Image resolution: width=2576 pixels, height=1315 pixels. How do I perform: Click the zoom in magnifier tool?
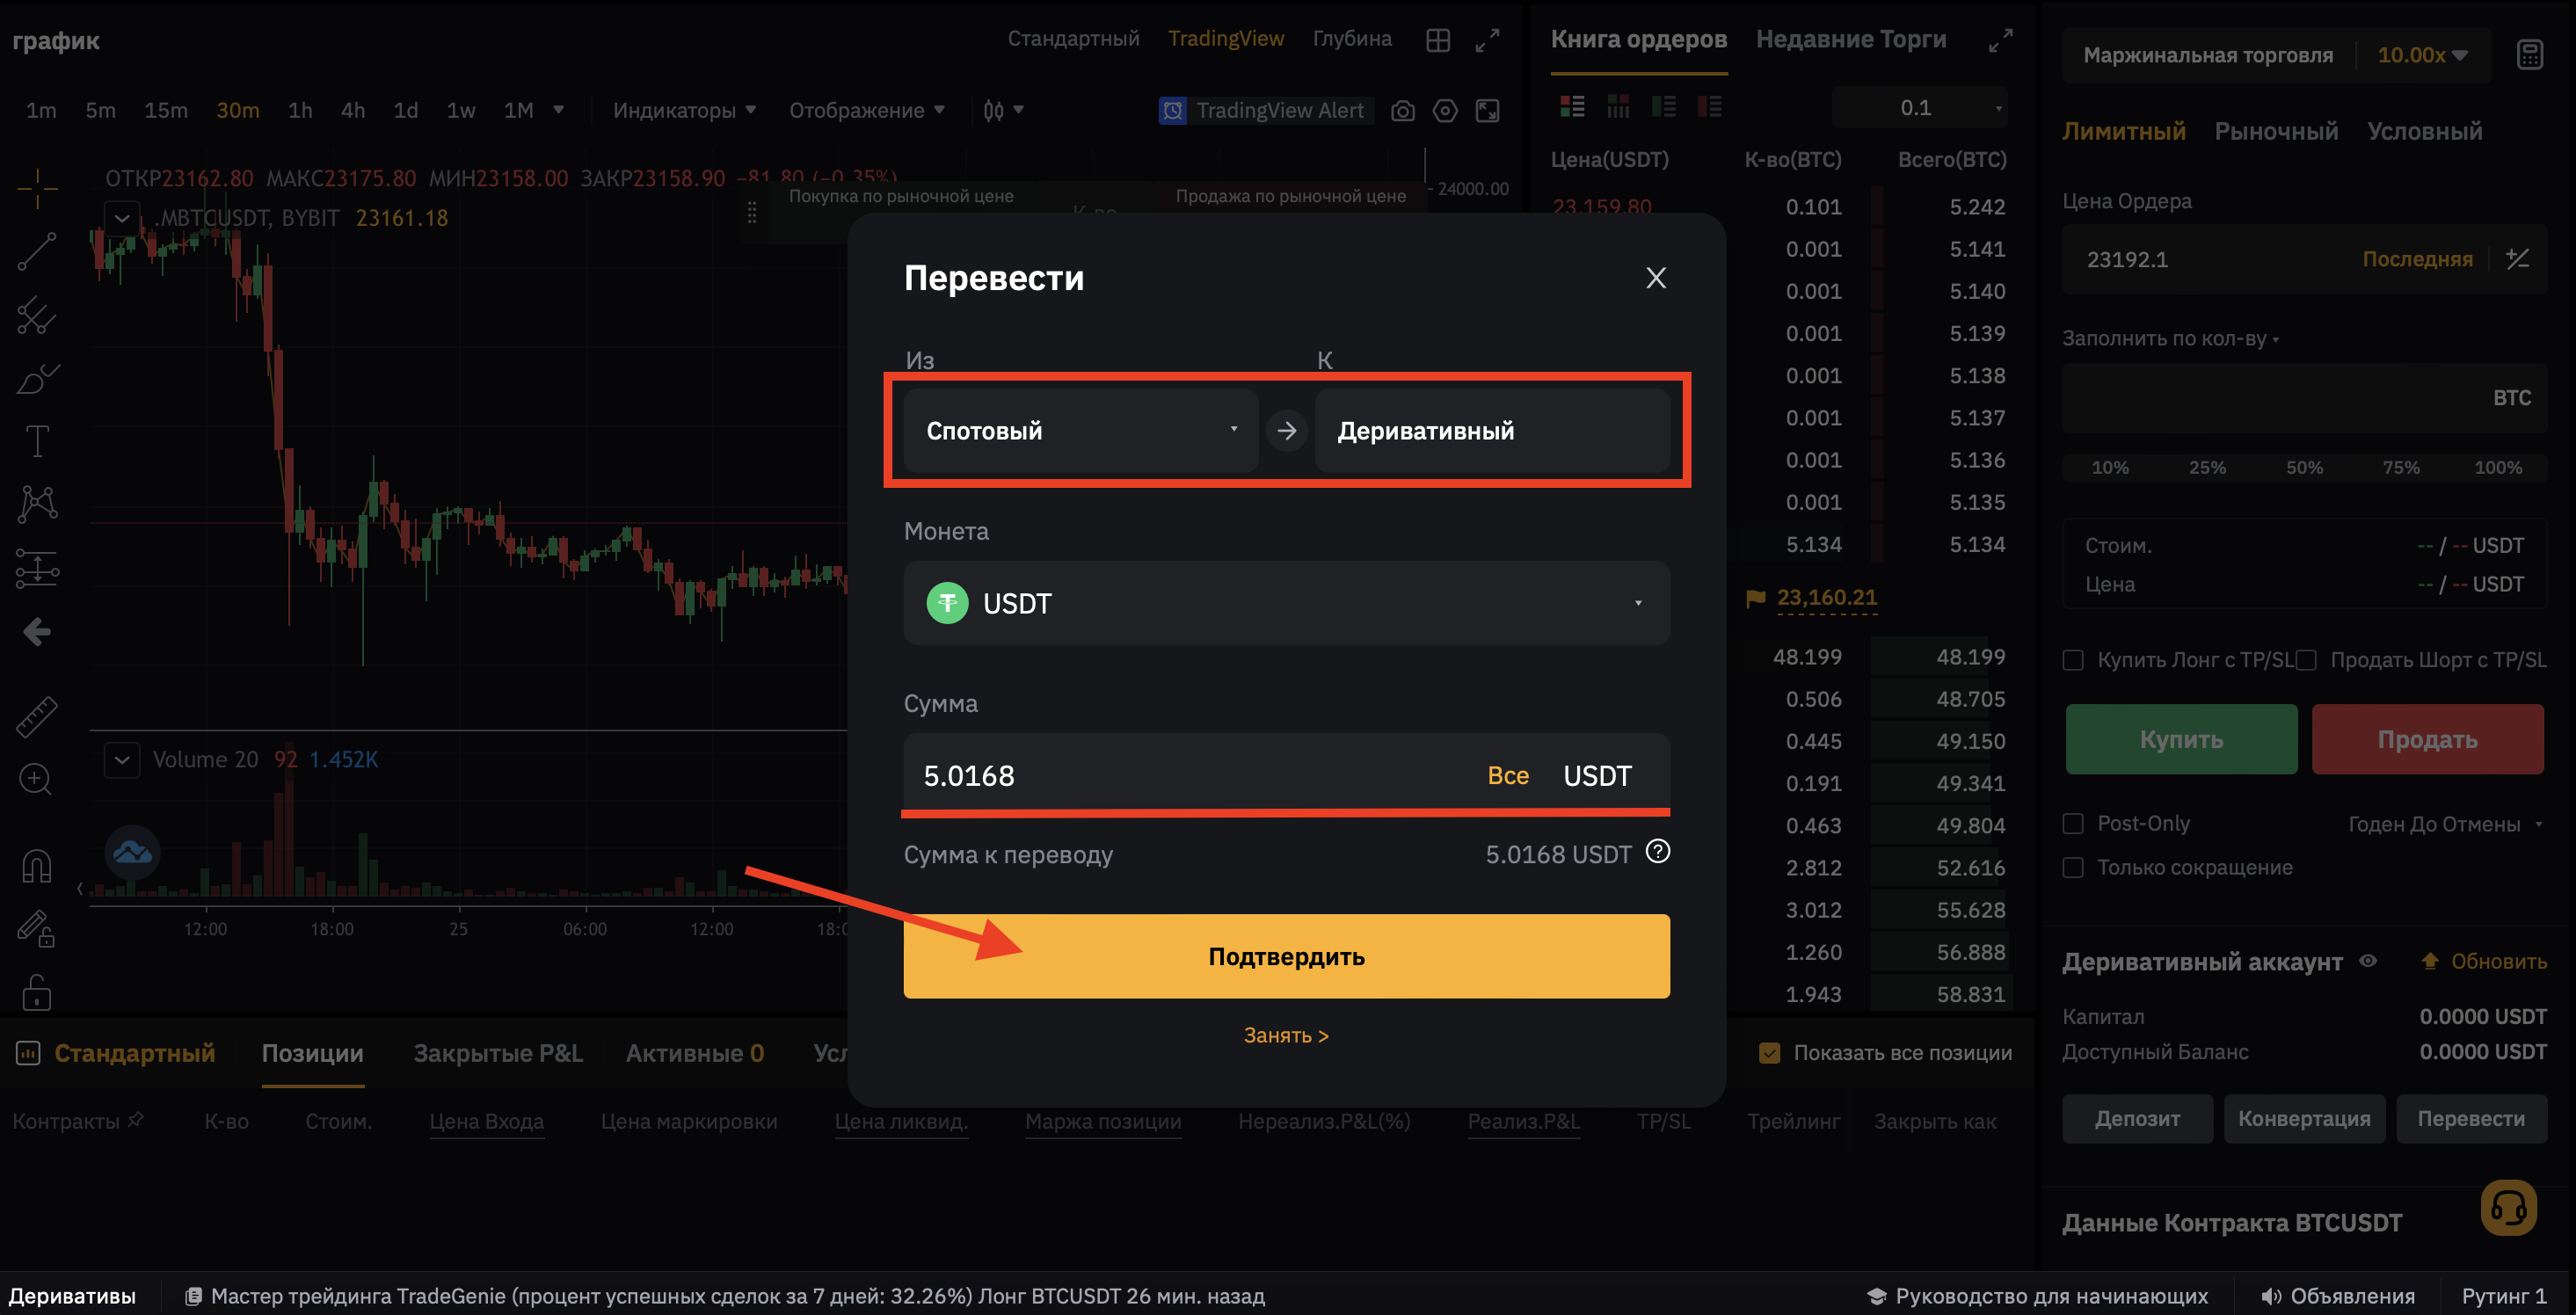tap(37, 779)
